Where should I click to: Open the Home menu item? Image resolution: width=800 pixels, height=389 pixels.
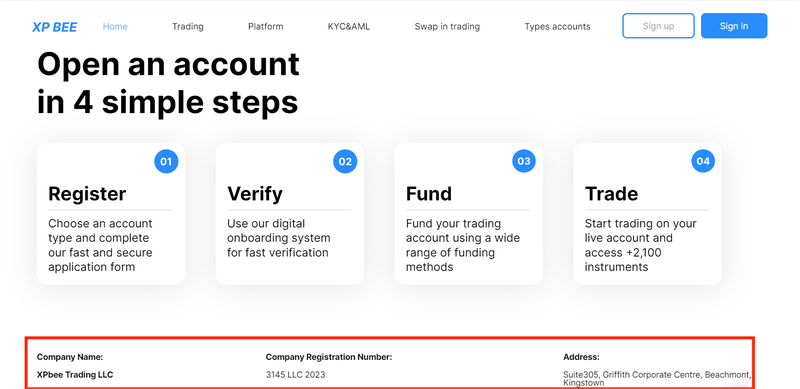(115, 27)
